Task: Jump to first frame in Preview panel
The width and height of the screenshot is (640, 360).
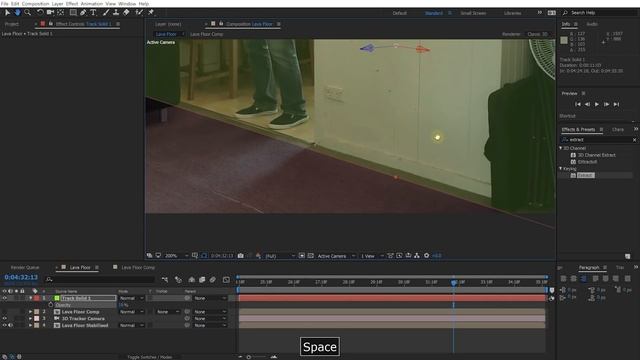Action: pyautogui.click(x=578, y=104)
